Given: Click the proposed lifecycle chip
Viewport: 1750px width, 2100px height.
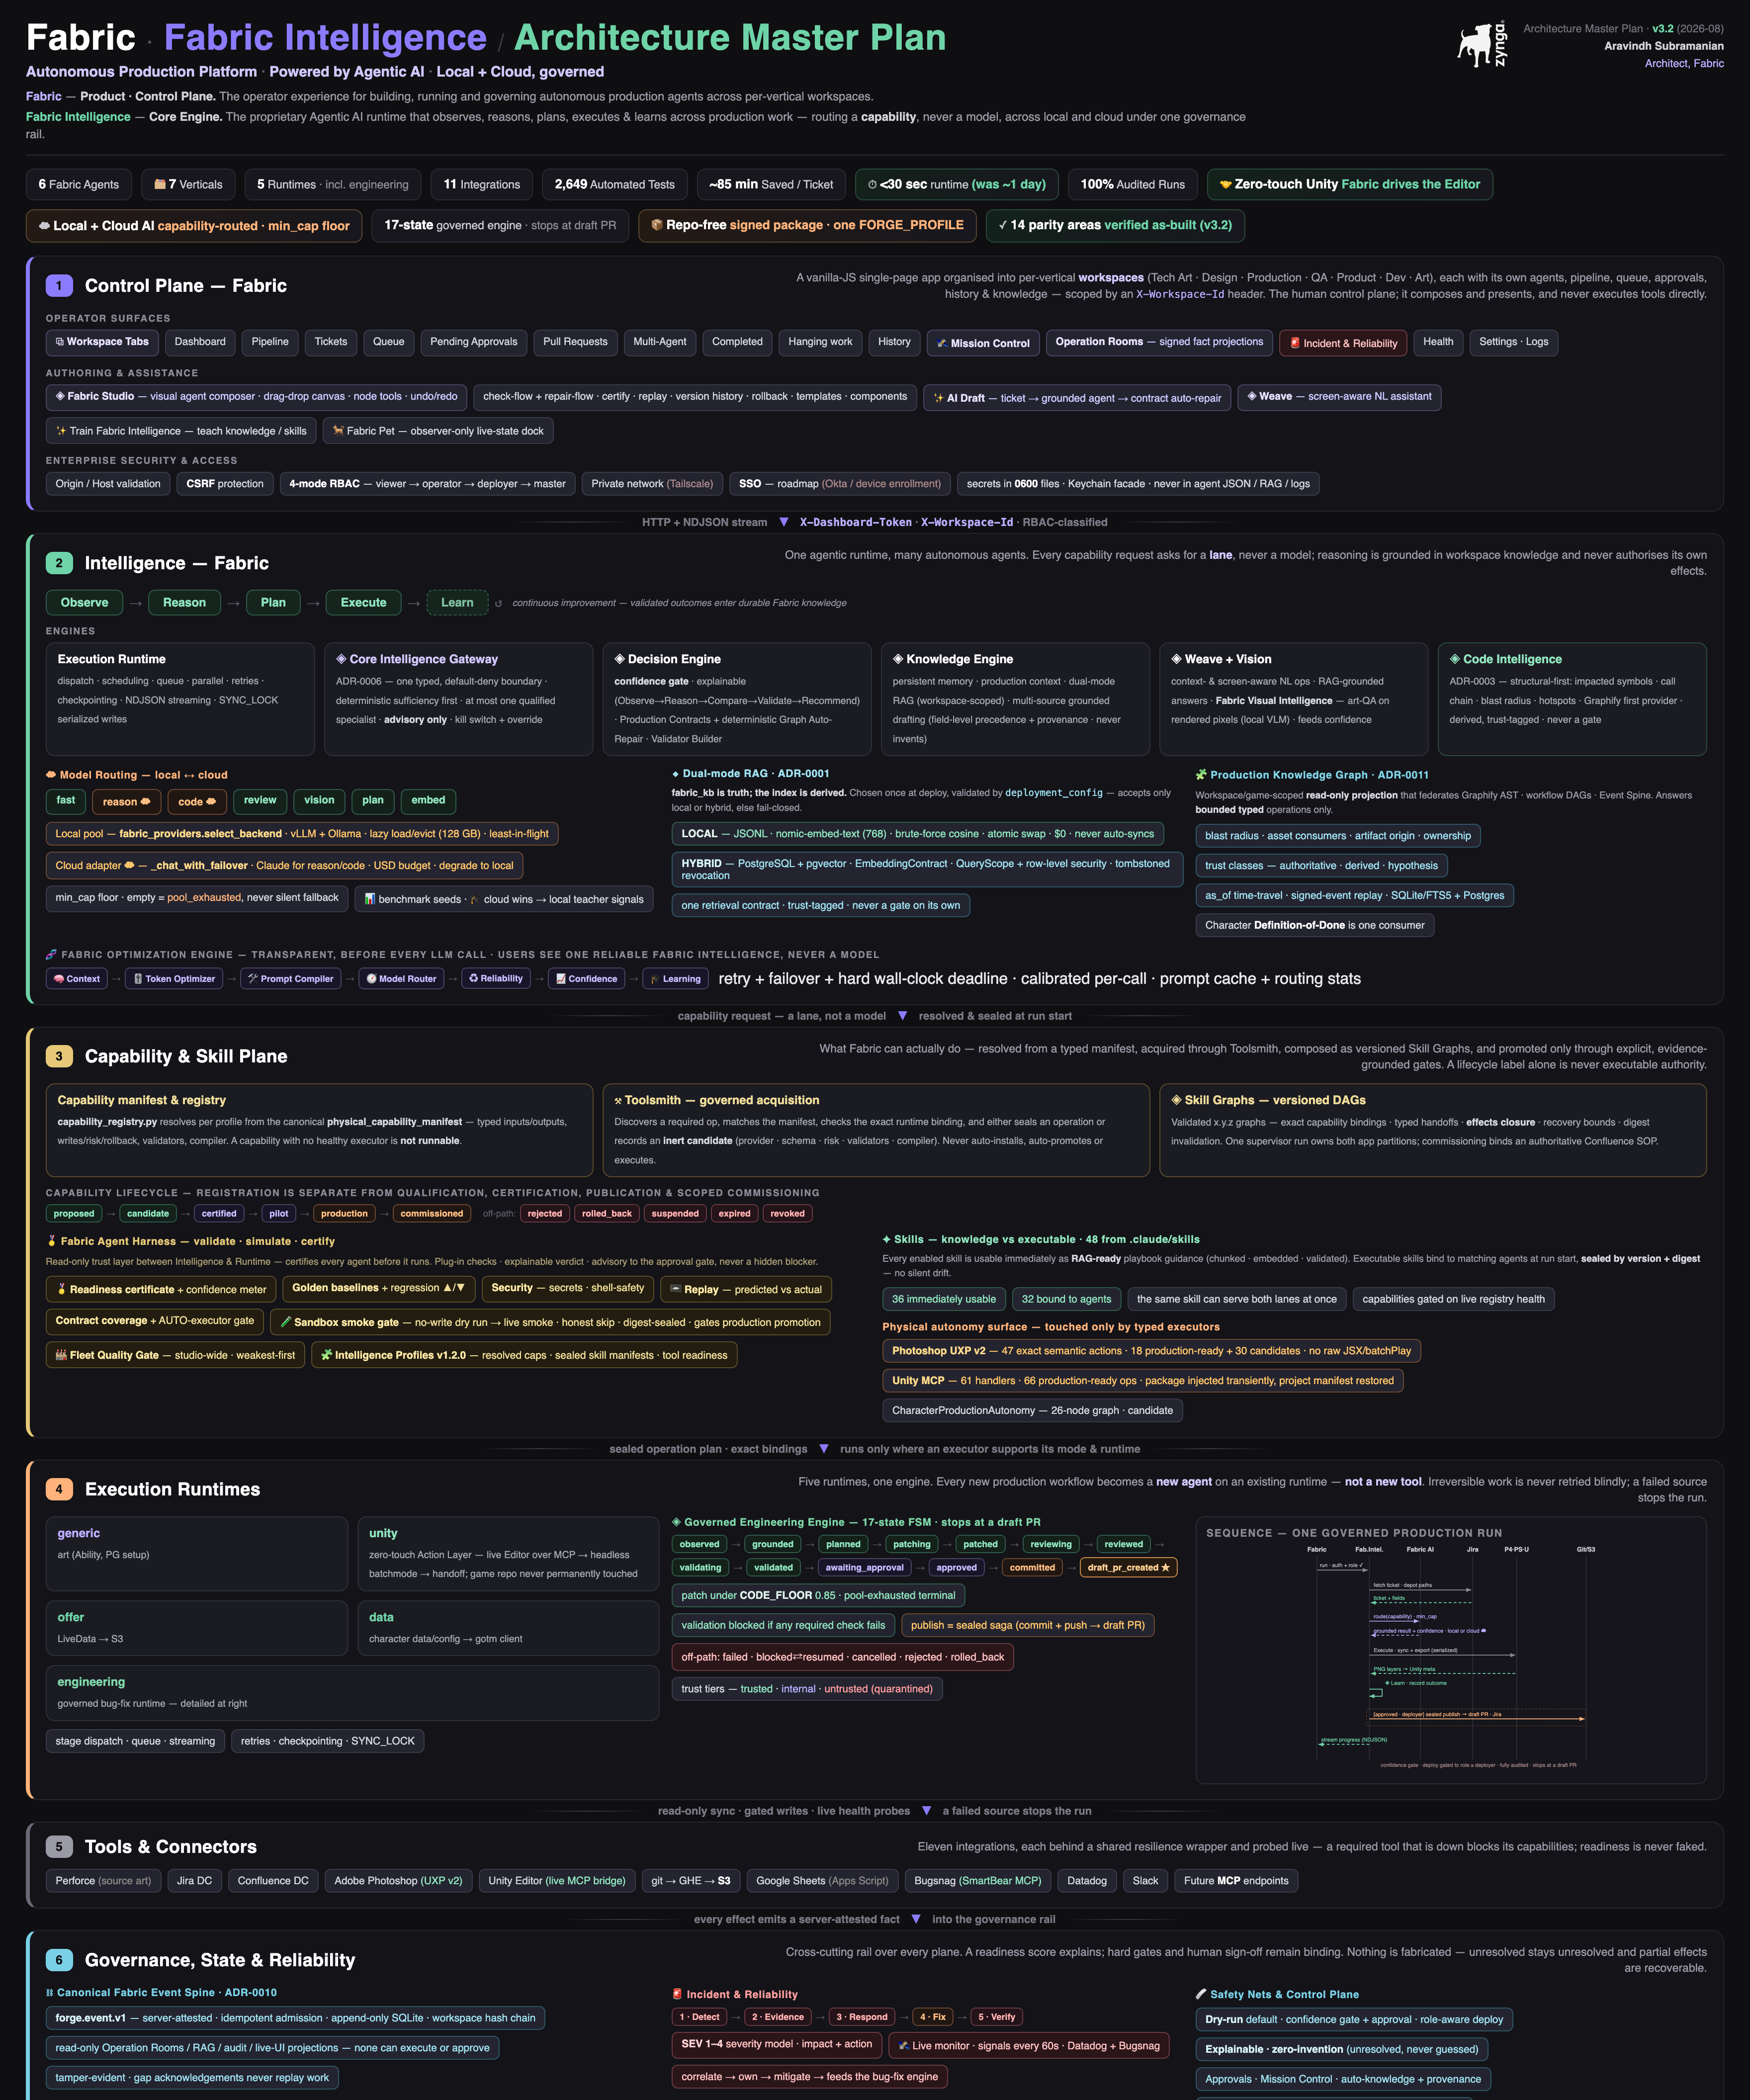Looking at the screenshot, I should (x=74, y=1214).
